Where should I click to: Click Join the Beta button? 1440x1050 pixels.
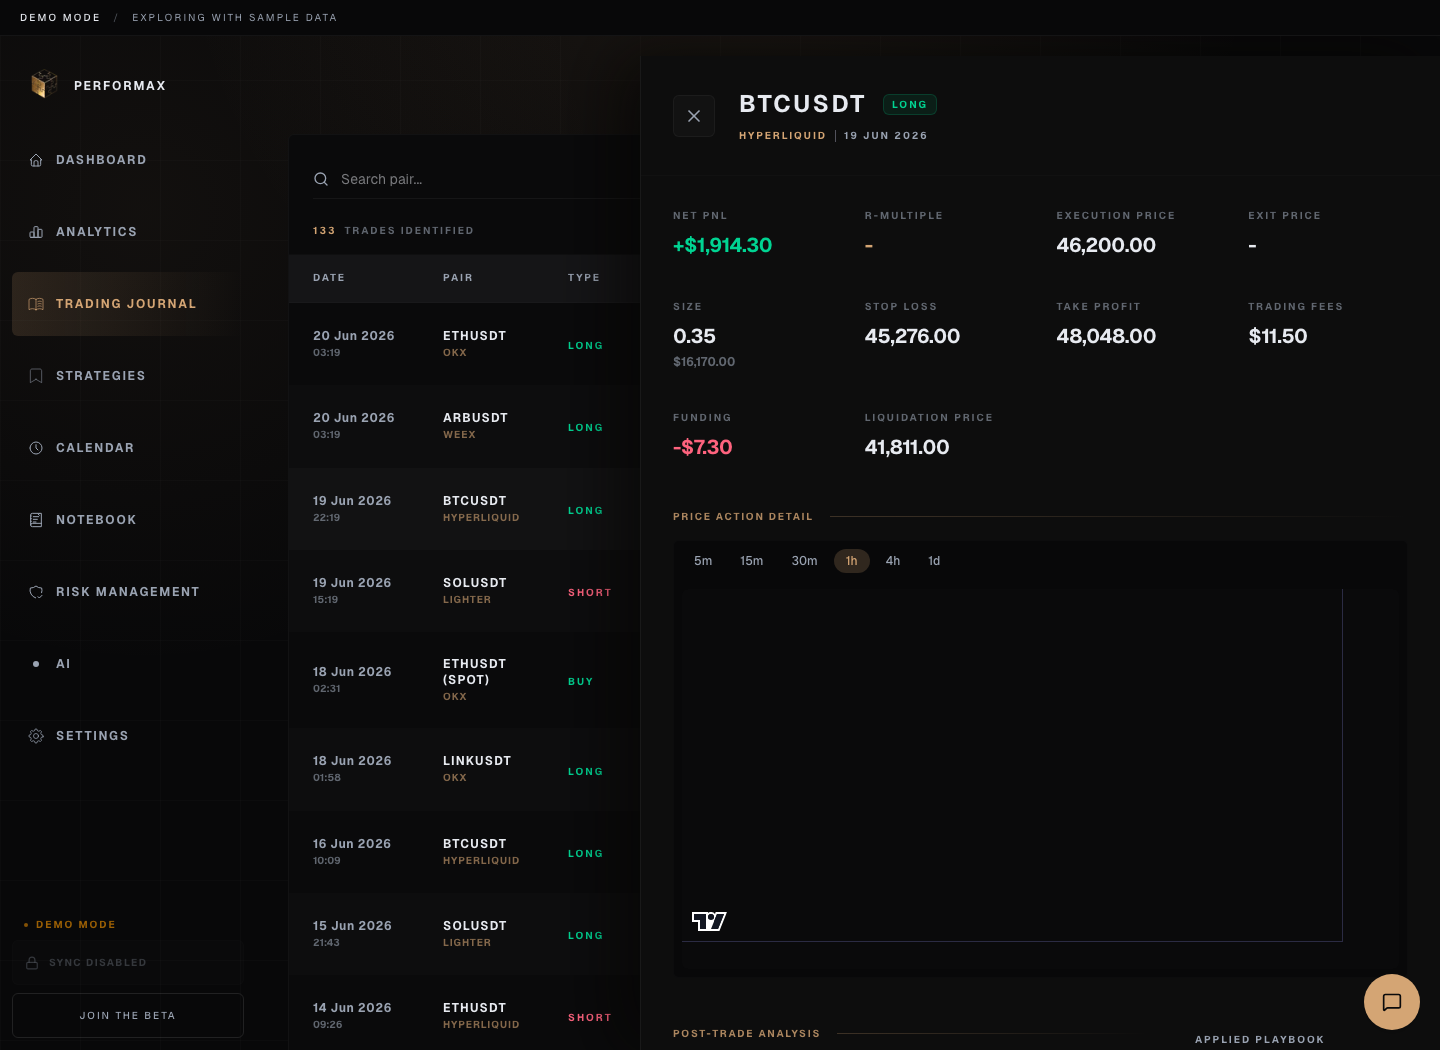coord(128,1015)
